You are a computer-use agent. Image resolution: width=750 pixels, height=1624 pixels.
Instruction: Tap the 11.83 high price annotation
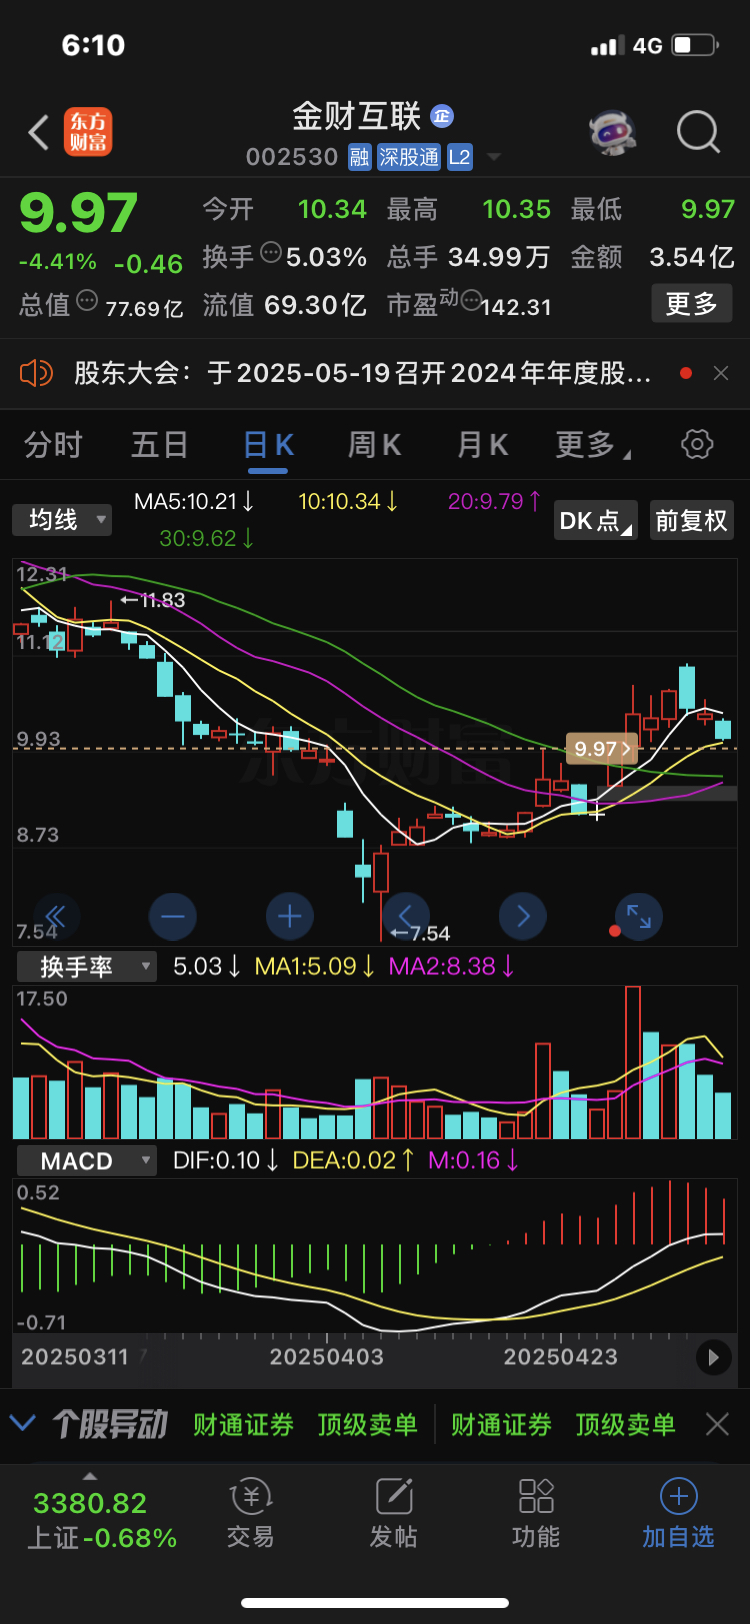click(x=152, y=600)
